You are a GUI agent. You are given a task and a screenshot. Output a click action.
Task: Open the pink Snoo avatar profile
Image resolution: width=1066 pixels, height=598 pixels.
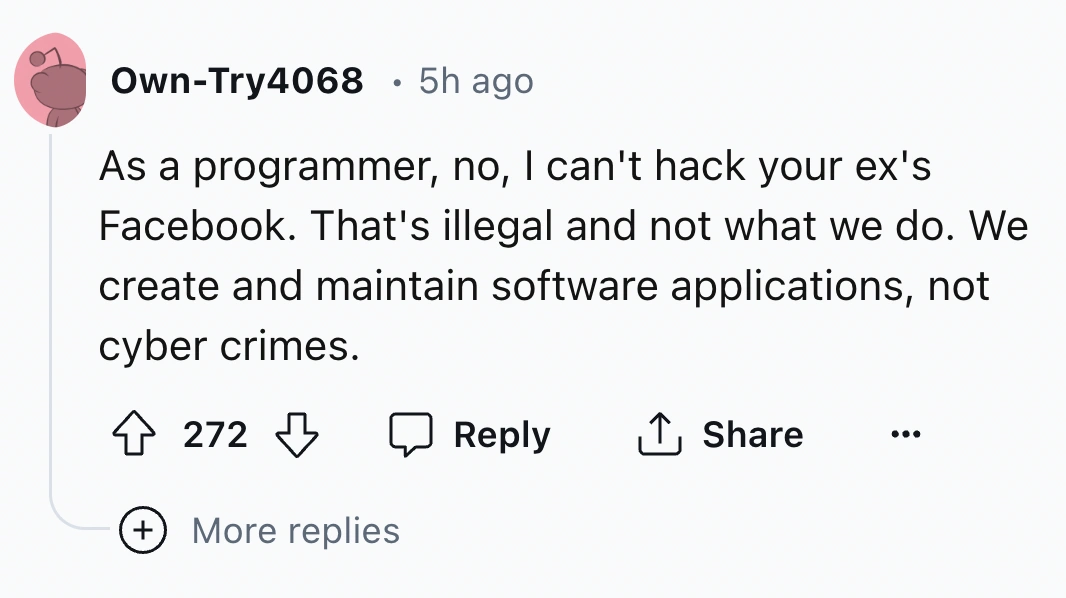(x=50, y=80)
